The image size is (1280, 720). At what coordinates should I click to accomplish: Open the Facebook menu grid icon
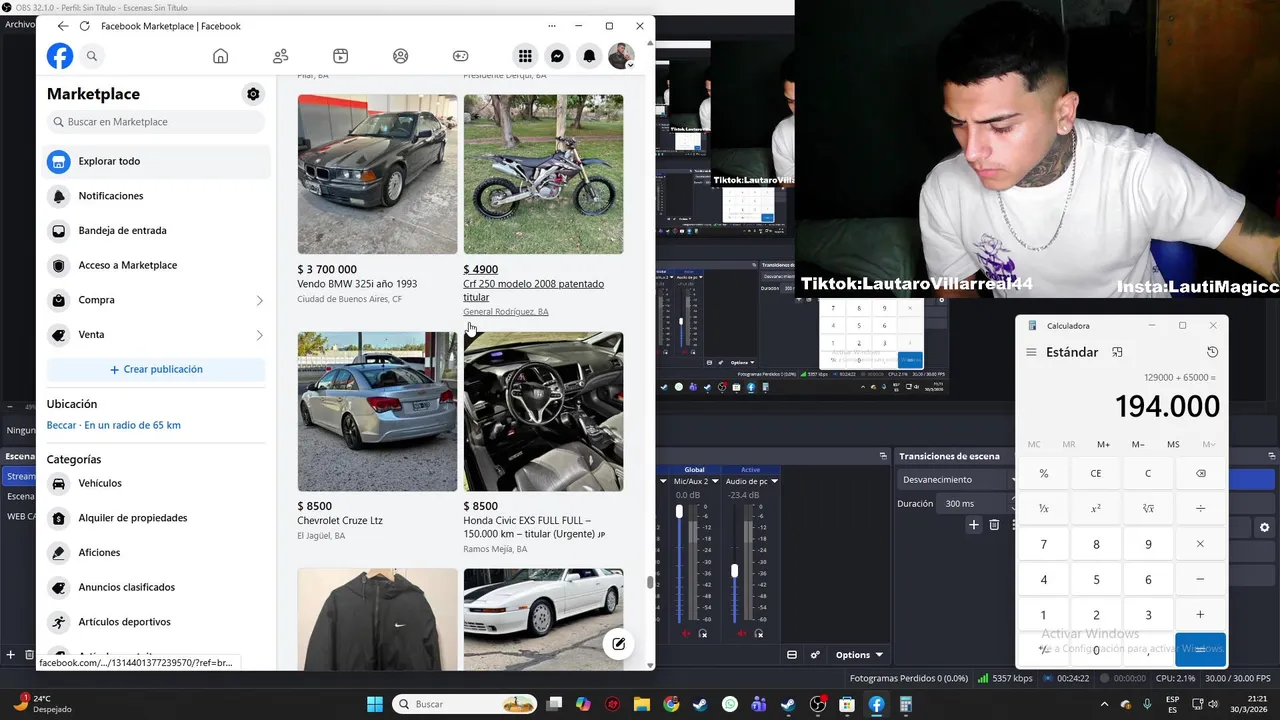[x=525, y=56]
